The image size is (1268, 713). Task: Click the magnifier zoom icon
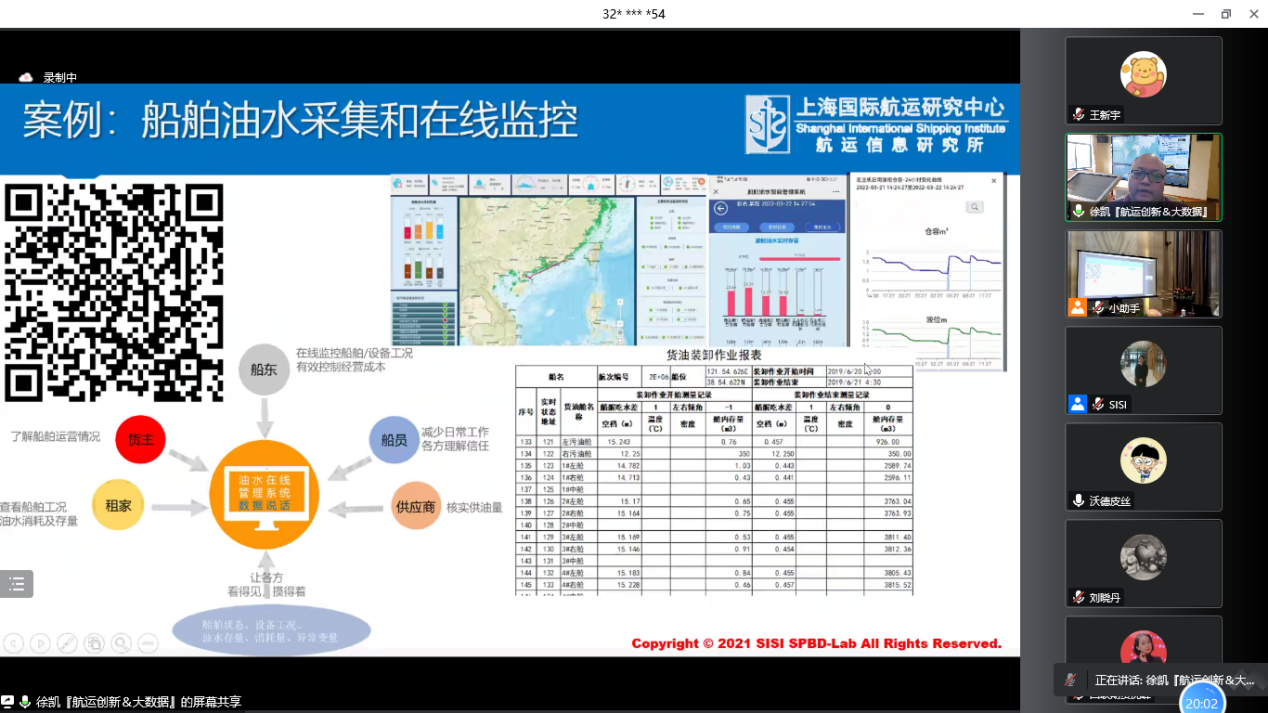[121, 644]
